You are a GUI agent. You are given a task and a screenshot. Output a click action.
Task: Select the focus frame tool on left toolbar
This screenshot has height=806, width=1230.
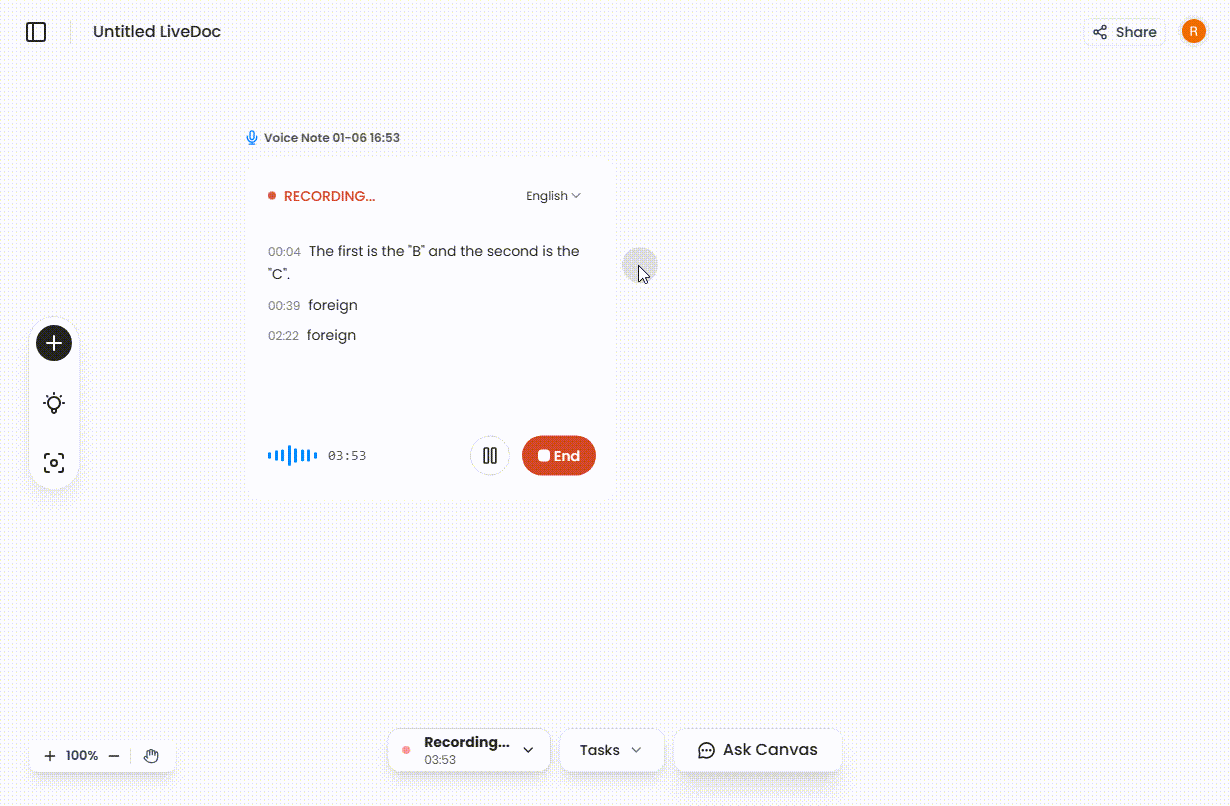[x=53, y=462]
